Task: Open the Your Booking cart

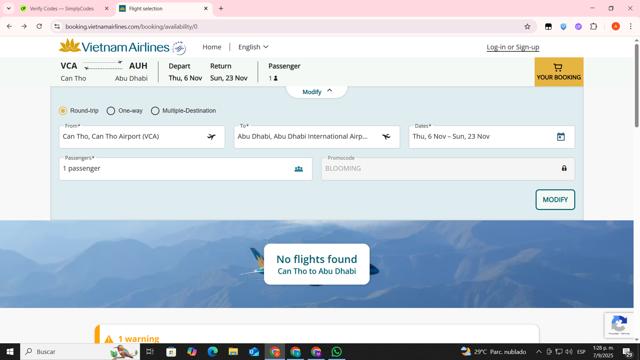Action: pos(559,72)
